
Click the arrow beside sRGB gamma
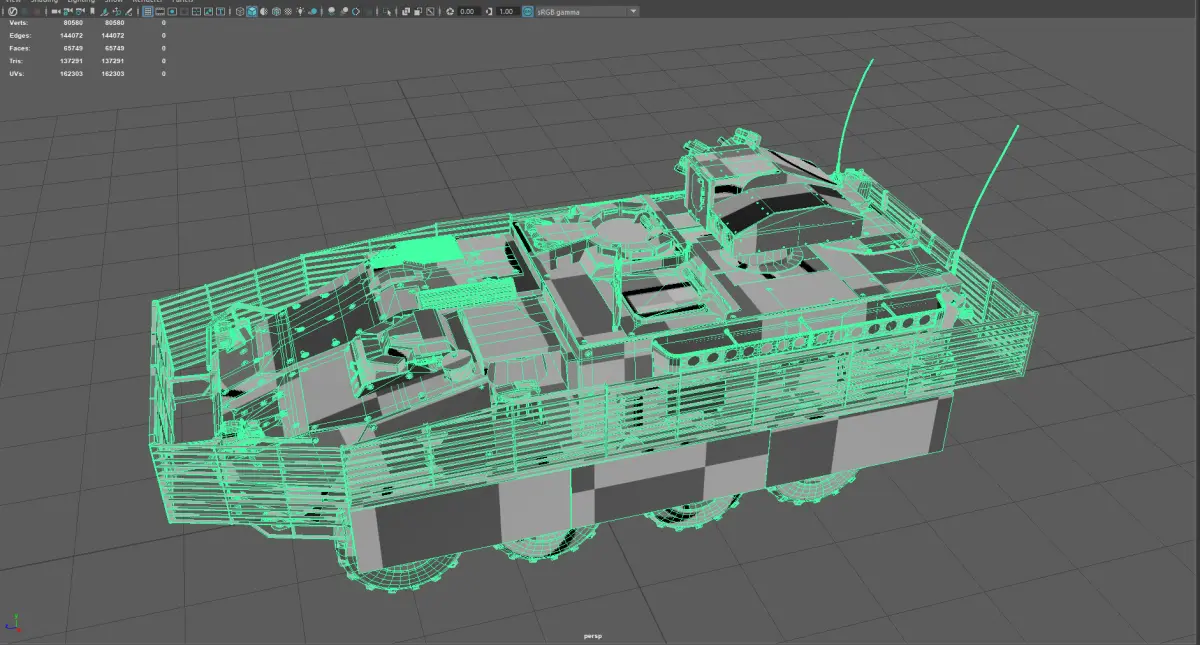[633, 11]
